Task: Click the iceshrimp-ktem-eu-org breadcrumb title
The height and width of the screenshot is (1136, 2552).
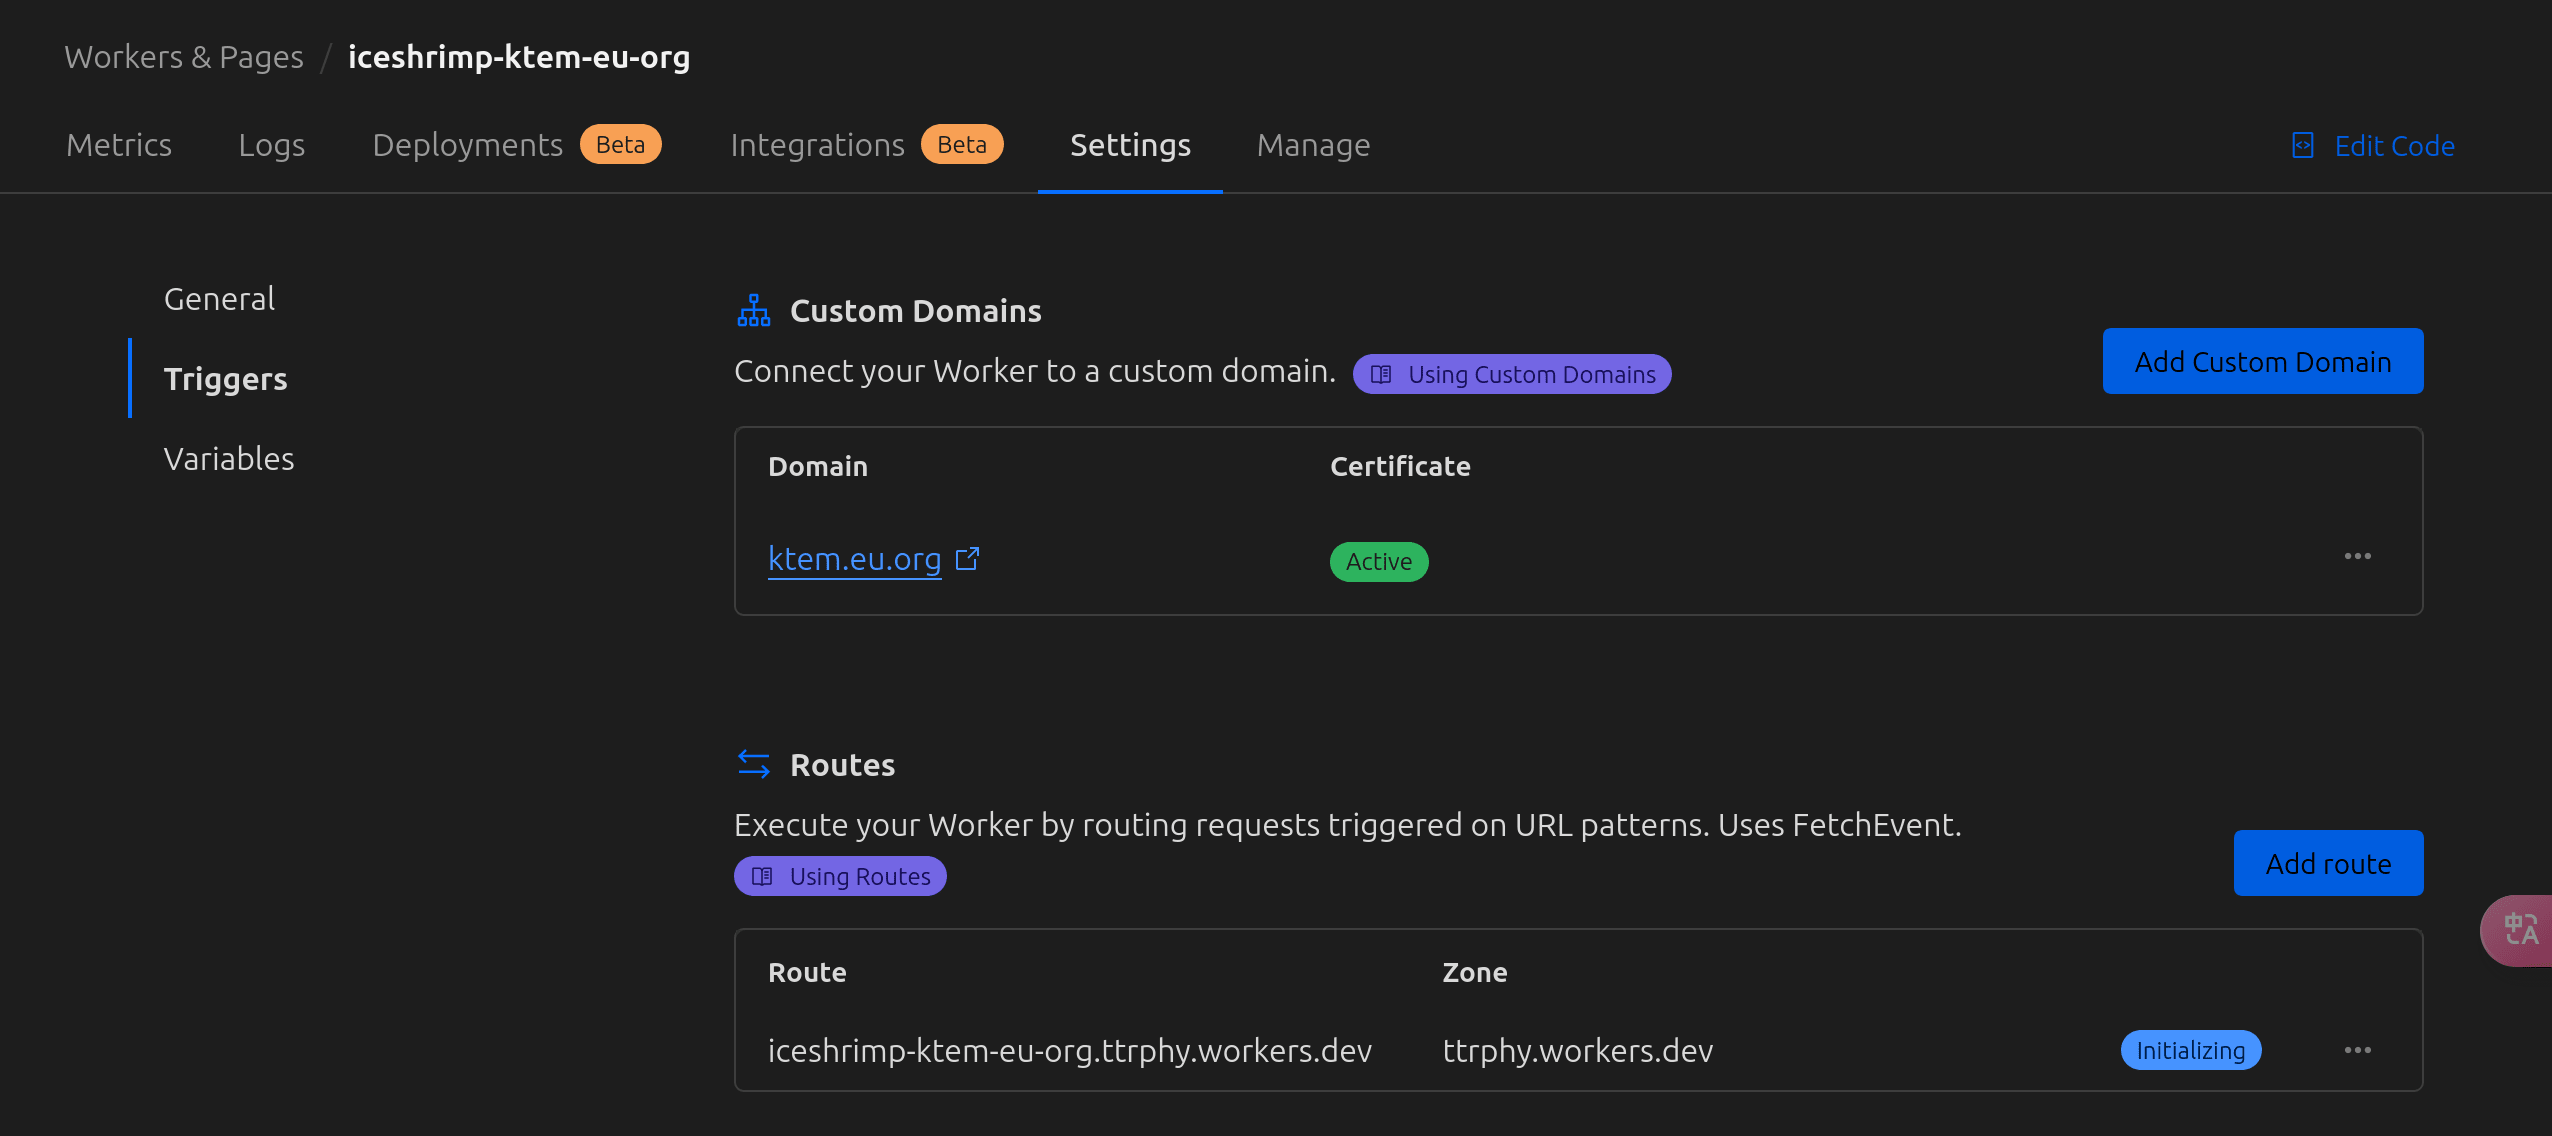Action: point(519,57)
